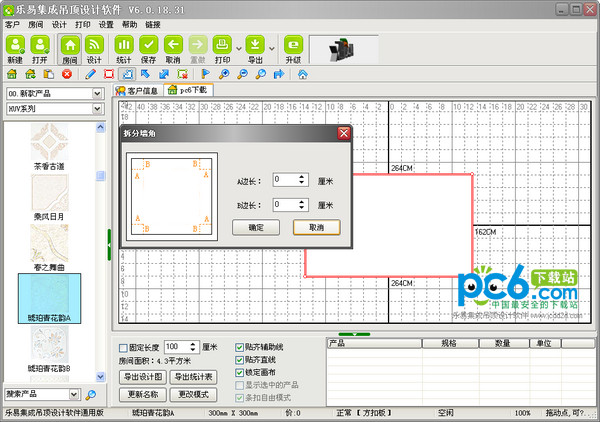Toggle the 贴齐辅助线 checkbox
The height and width of the screenshot is (422, 600).
238,347
